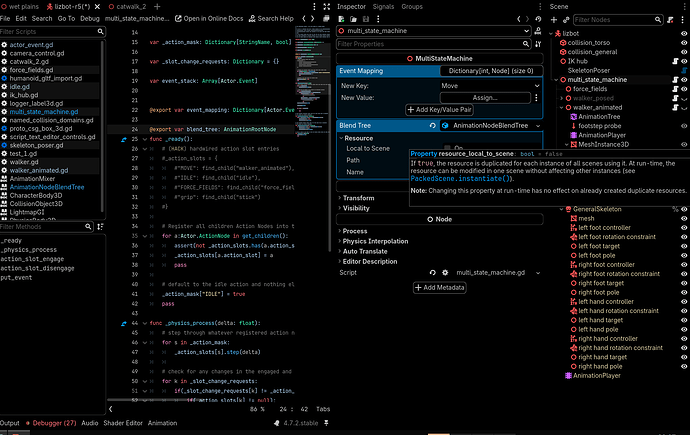Expand the Visibility section
The image size is (690, 435).
355,208
